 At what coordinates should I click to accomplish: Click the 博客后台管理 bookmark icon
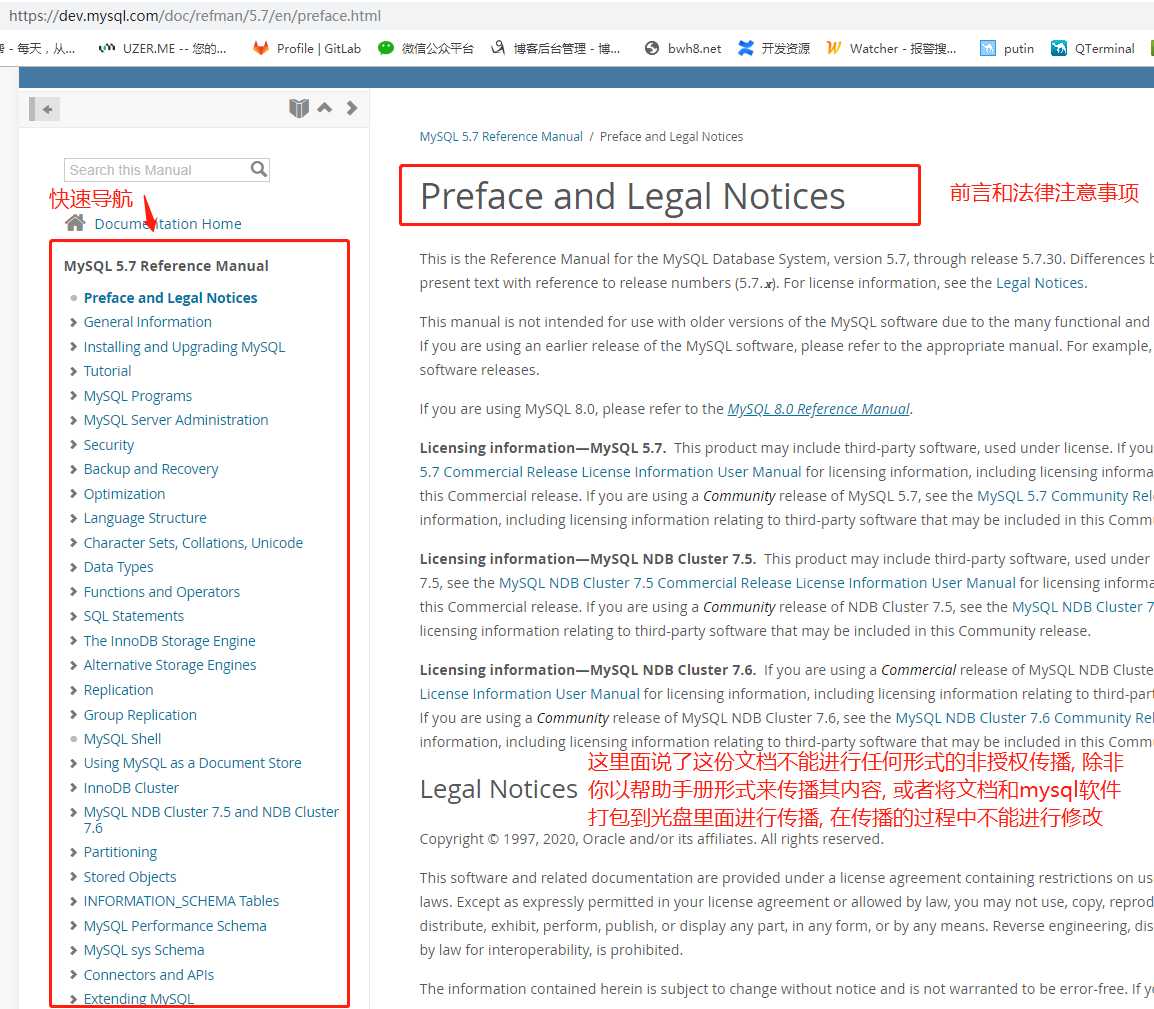498,48
